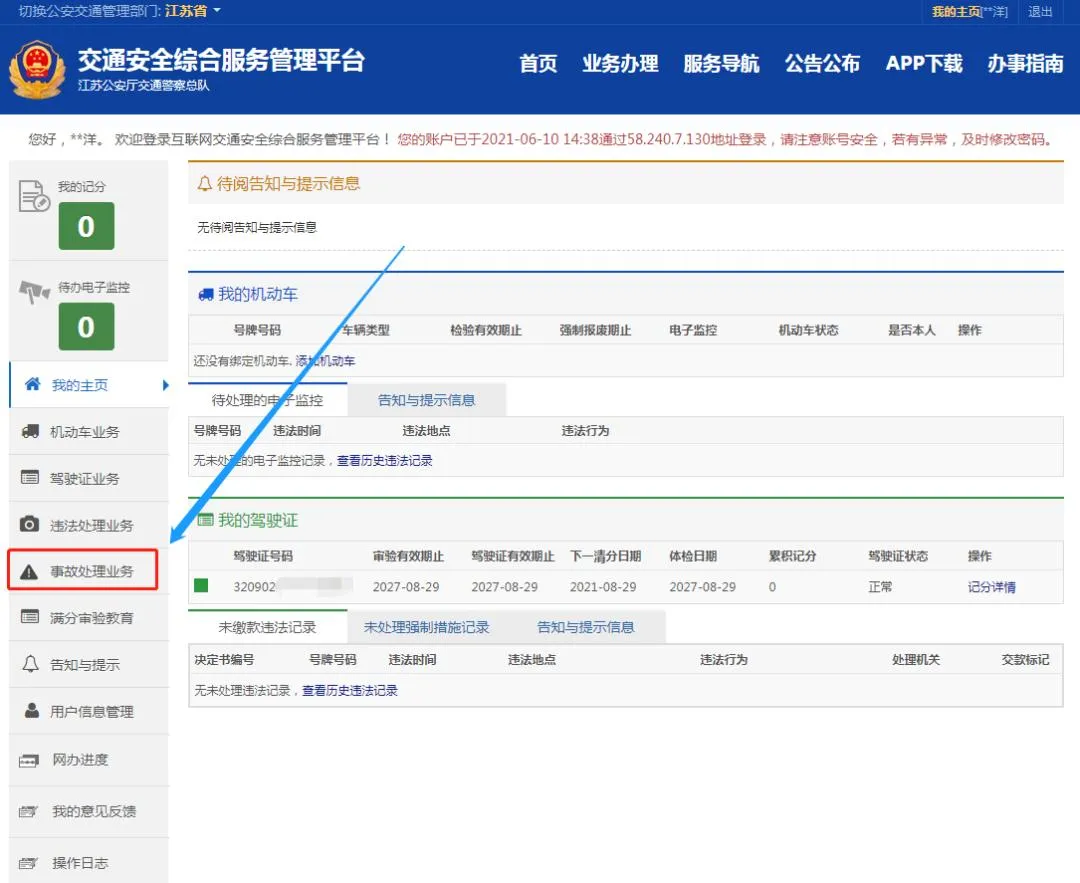
Task: Click the document icon above 我的记分
Action: 34,196
